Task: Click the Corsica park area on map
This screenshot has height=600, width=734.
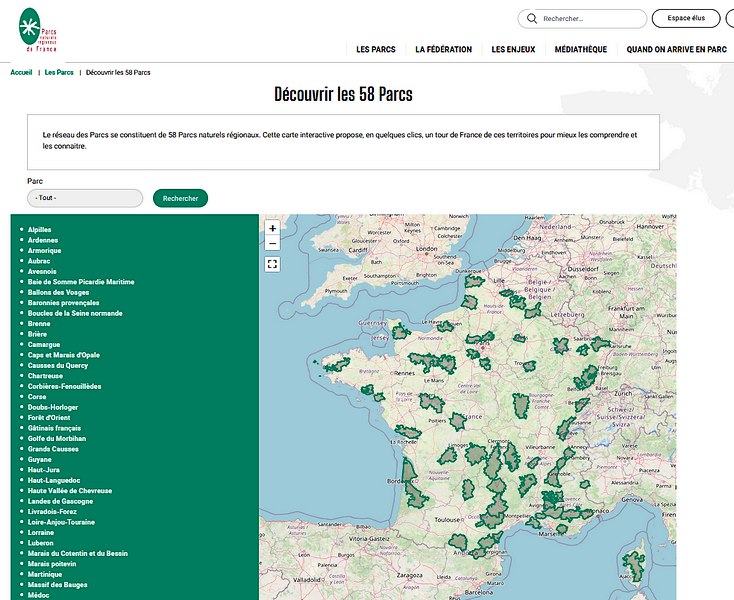Action: [x=633, y=566]
